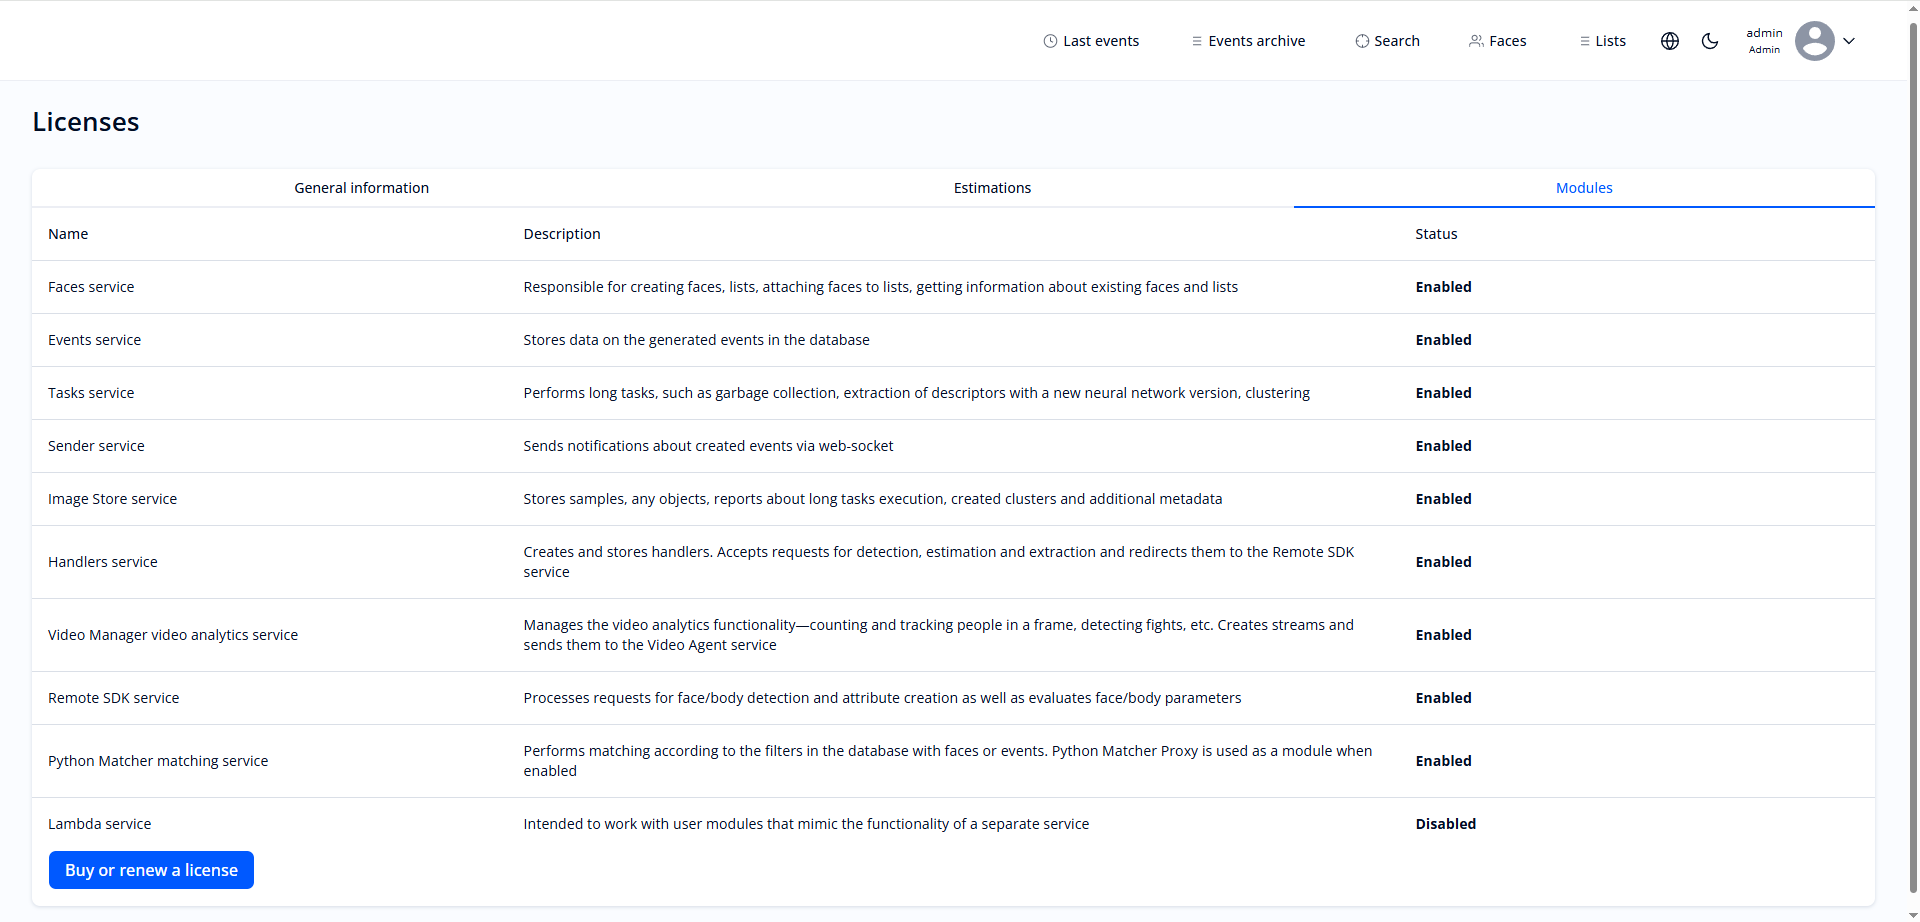This screenshot has width=1920, height=922.
Task: Click the page vertical scrollbar
Action: 1913,450
